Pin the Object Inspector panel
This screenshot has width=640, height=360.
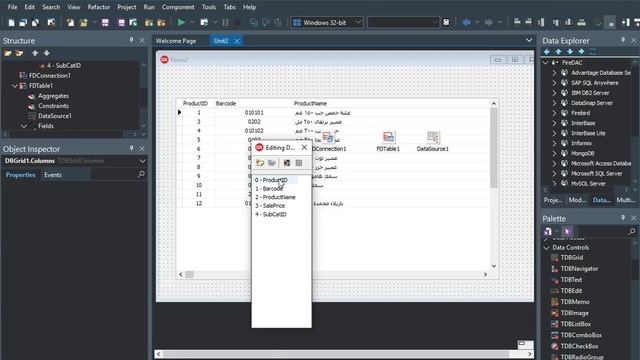pyautogui.click(x=131, y=148)
